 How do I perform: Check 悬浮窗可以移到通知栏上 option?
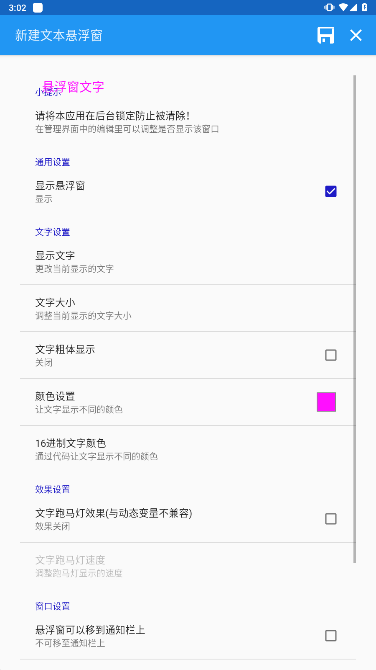tap(331, 636)
